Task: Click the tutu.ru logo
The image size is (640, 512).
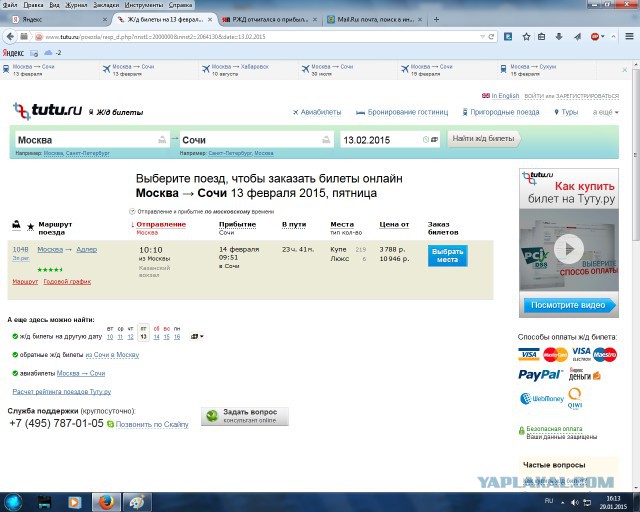Action: tap(47, 111)
